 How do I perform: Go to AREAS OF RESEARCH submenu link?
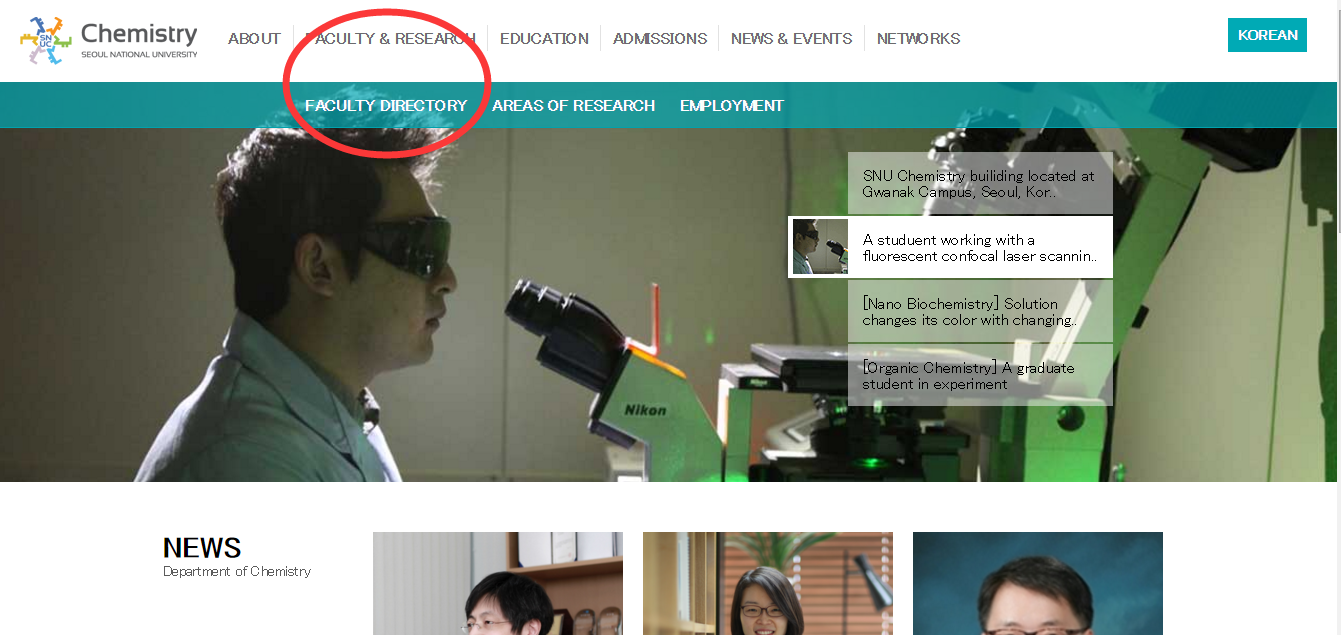[x=573, y=106]
